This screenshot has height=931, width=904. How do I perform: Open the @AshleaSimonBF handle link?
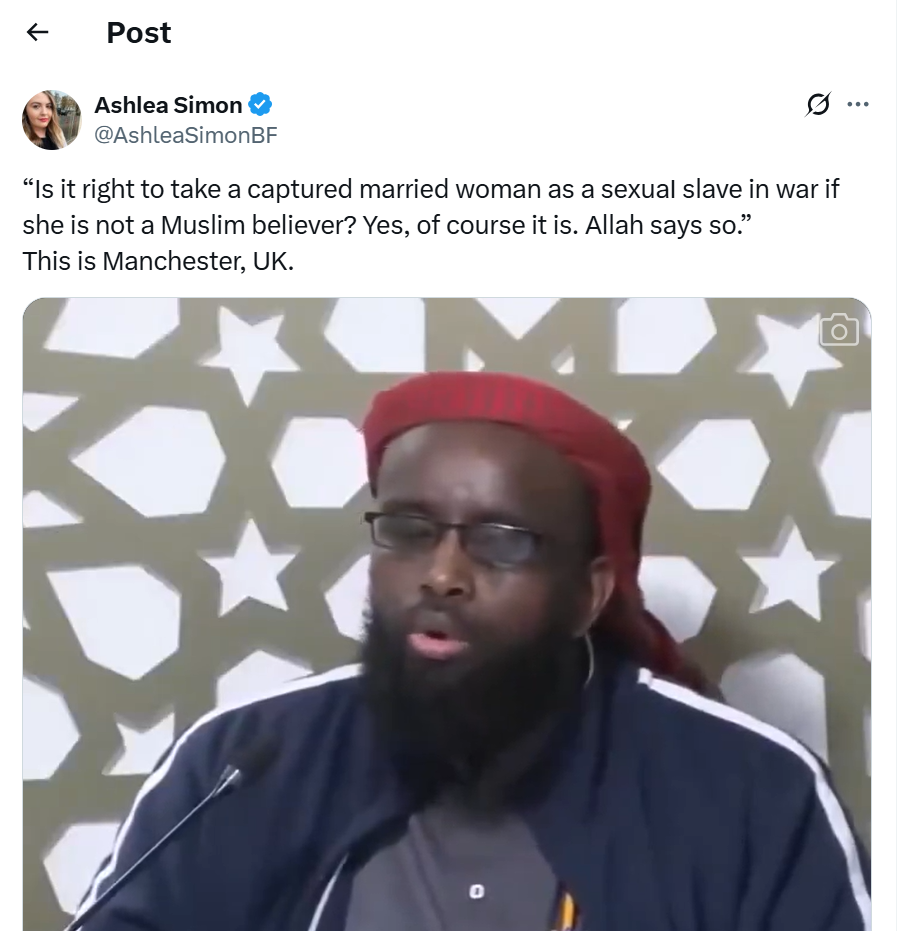(186, 135)
